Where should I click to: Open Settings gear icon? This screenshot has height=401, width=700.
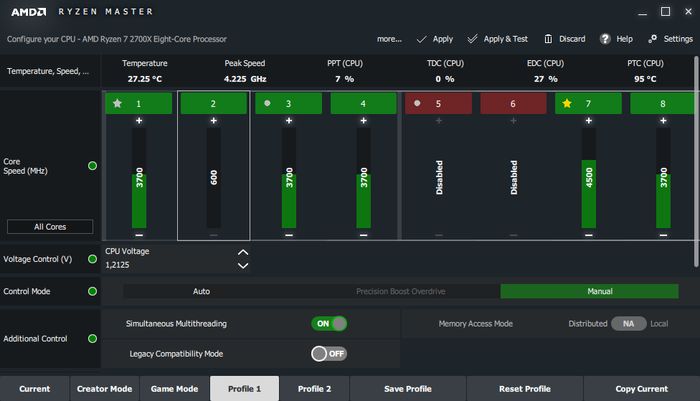pos(652,39)
